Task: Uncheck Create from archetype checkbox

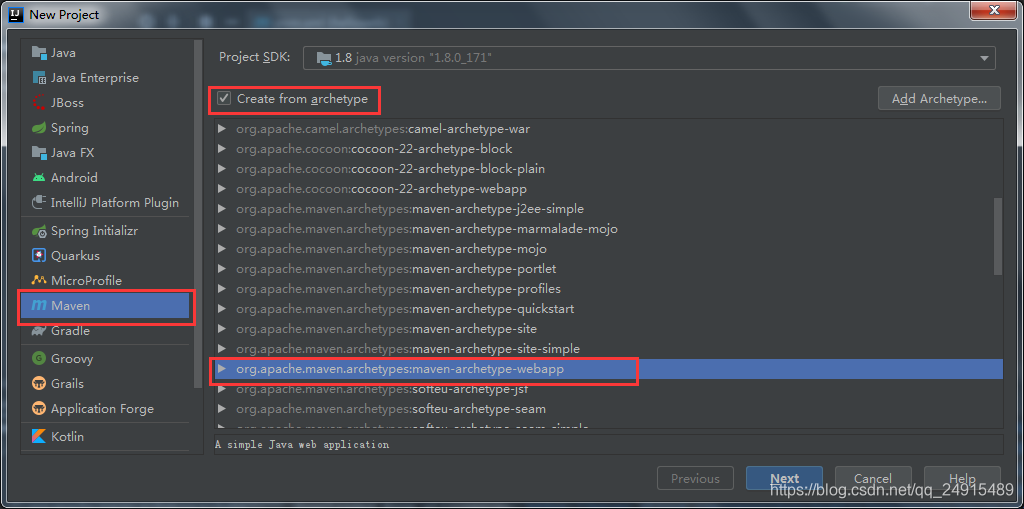Action: pos(224,99)
